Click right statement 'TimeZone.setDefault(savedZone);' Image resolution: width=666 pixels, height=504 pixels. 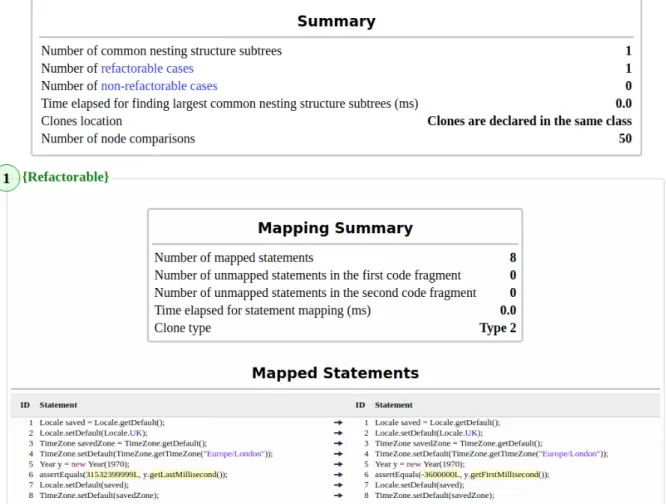coord(435,496)
